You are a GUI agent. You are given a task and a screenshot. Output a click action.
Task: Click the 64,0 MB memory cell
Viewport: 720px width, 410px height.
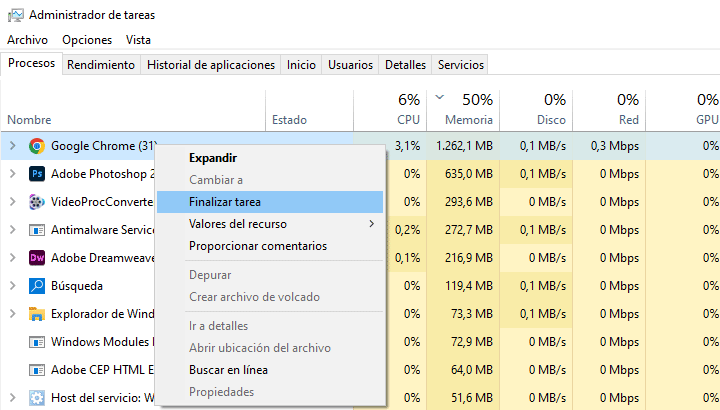[x=463, y=370]
